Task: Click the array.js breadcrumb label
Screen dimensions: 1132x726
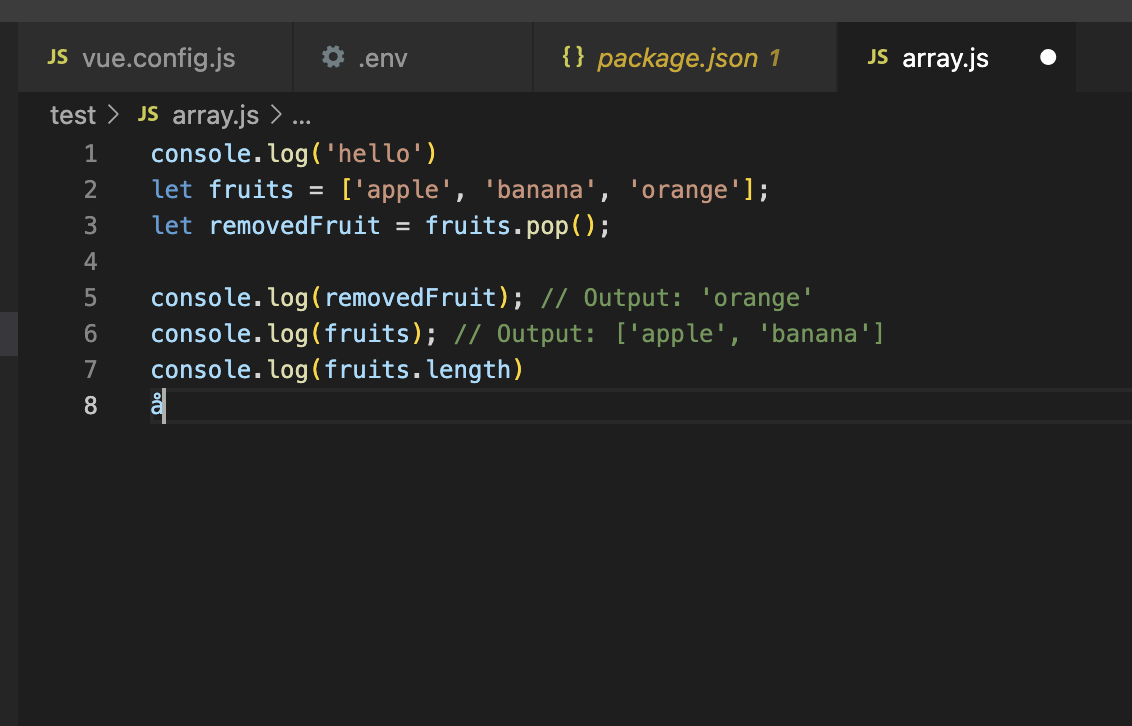Action: 215,115
